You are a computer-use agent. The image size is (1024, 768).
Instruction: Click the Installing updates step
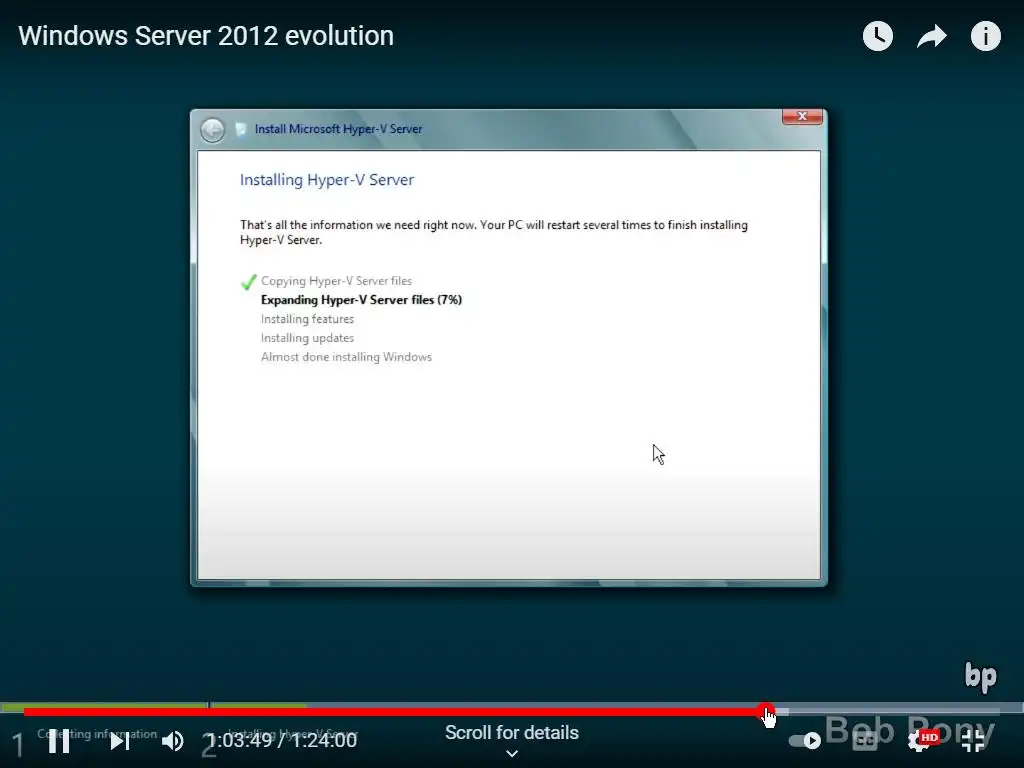[307, 338]
